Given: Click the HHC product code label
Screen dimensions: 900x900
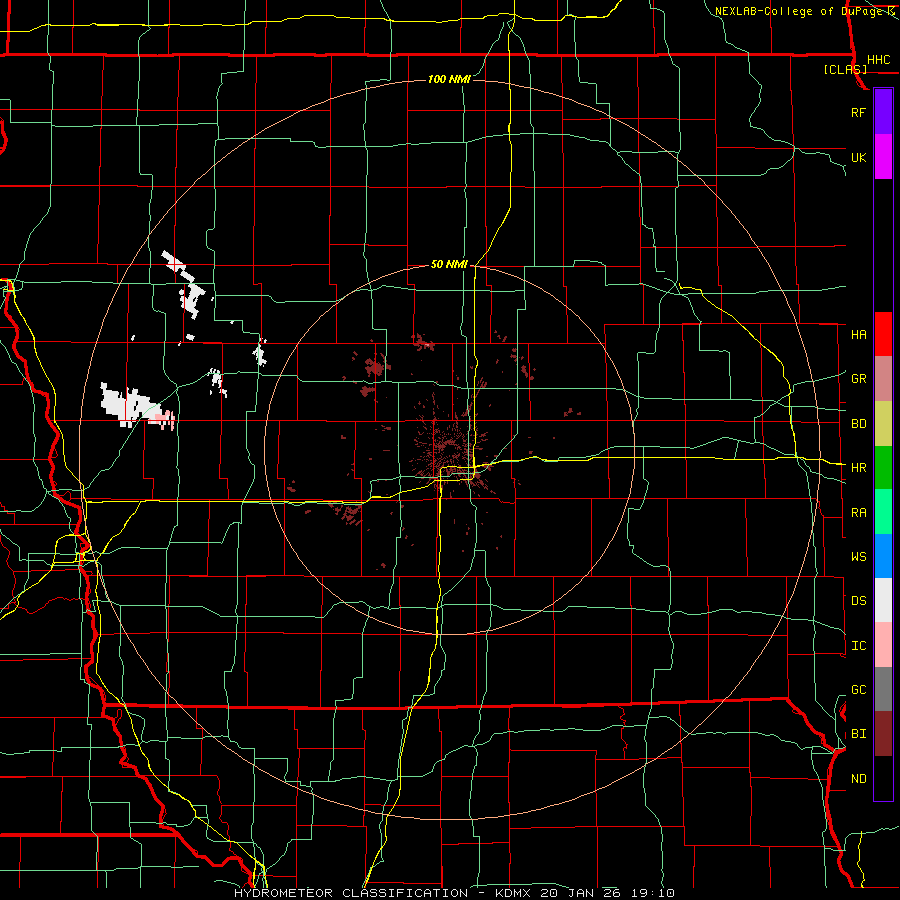Looking at the screenshot, I should pos(879,60).
